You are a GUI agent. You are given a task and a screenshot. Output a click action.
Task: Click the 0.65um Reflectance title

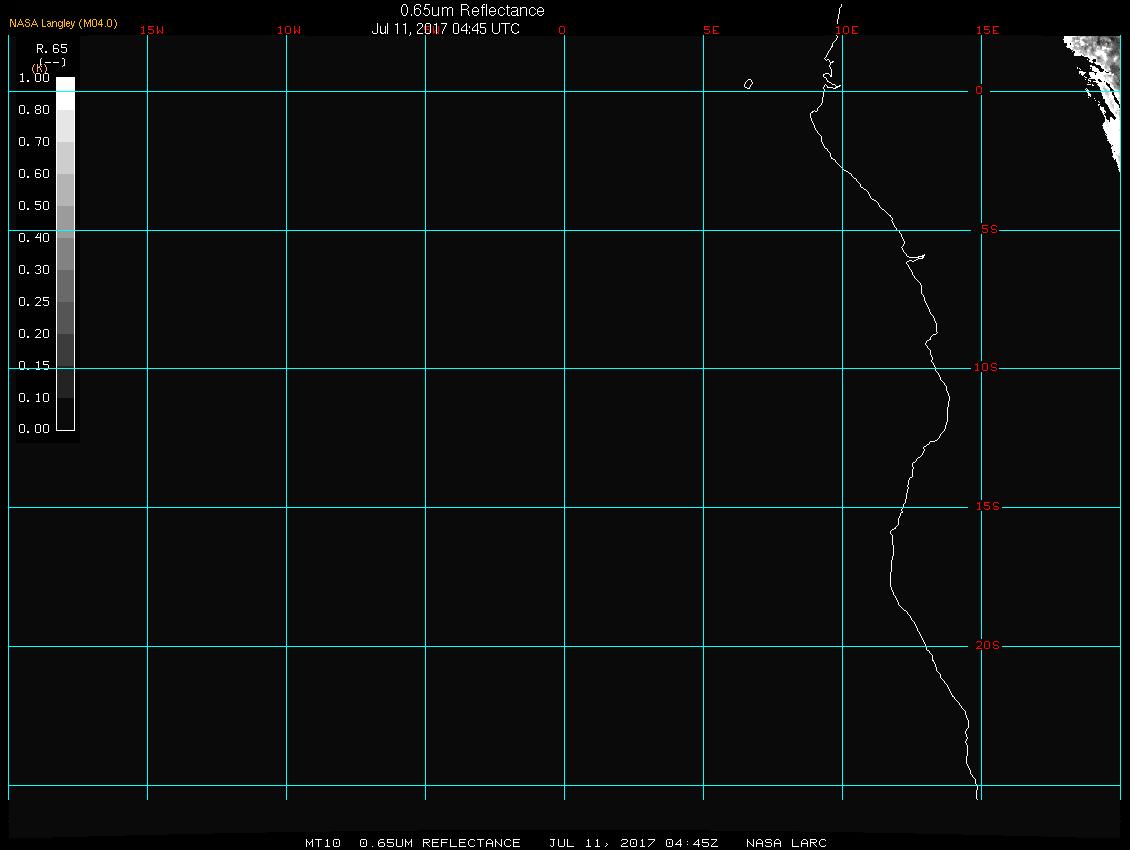click(472, 10)
